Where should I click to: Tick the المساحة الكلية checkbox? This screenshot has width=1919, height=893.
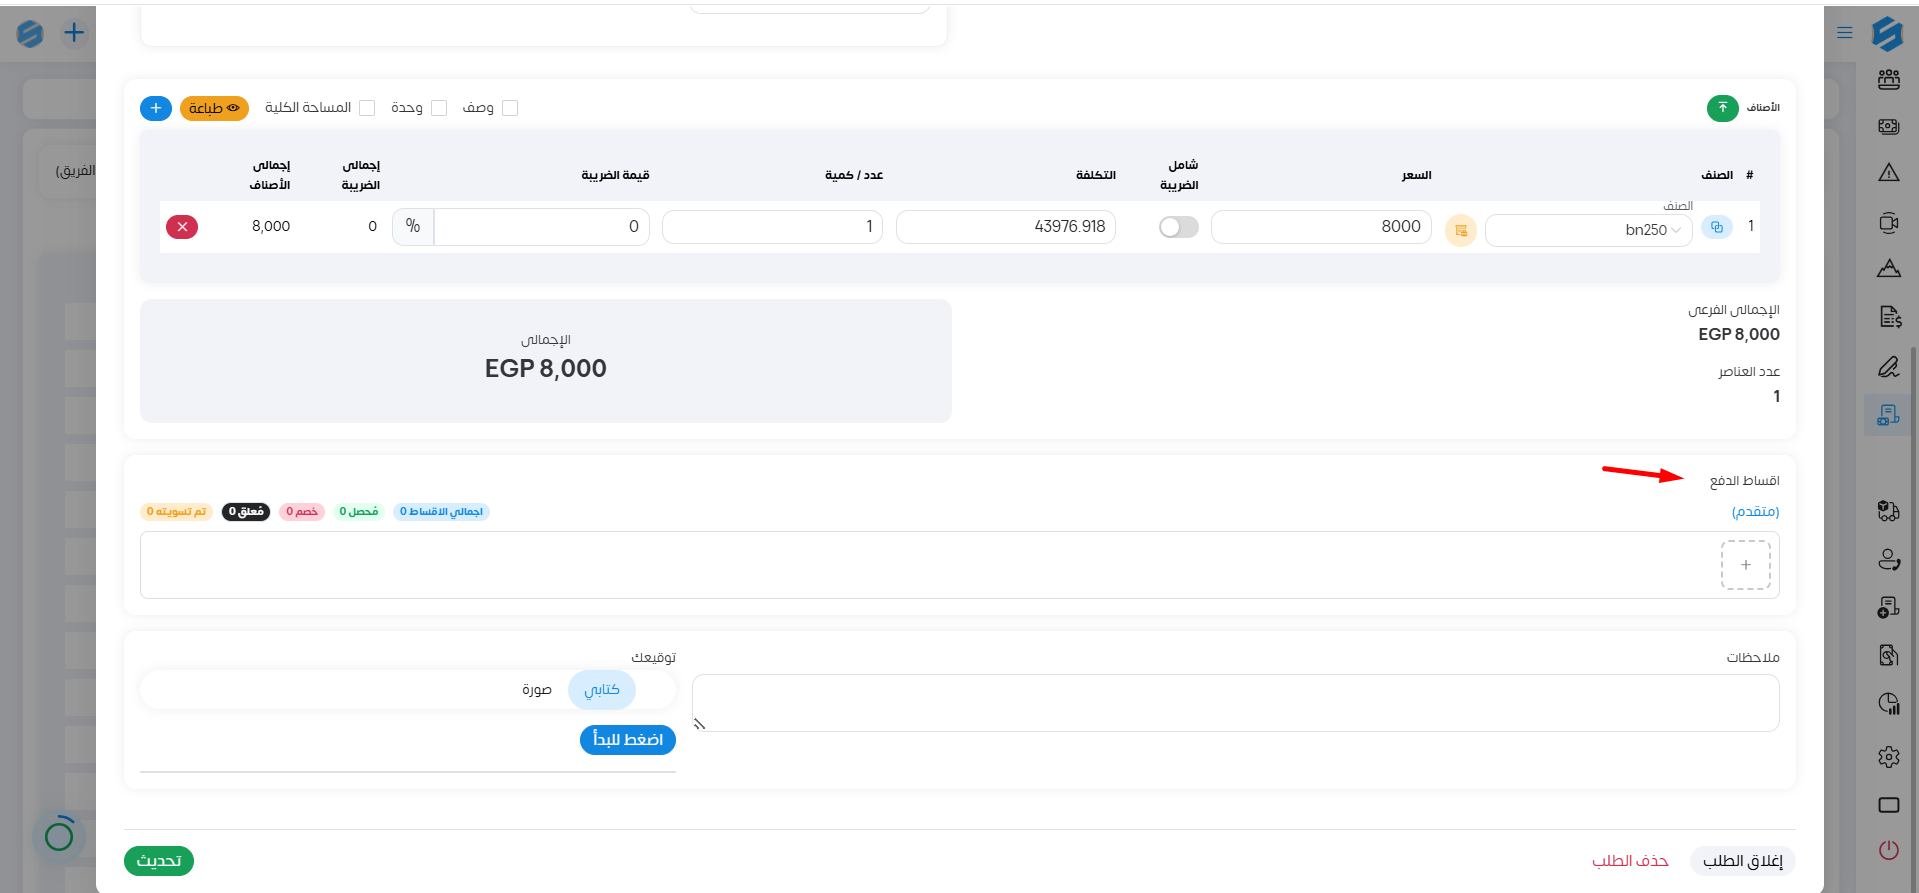coord(367,108)
